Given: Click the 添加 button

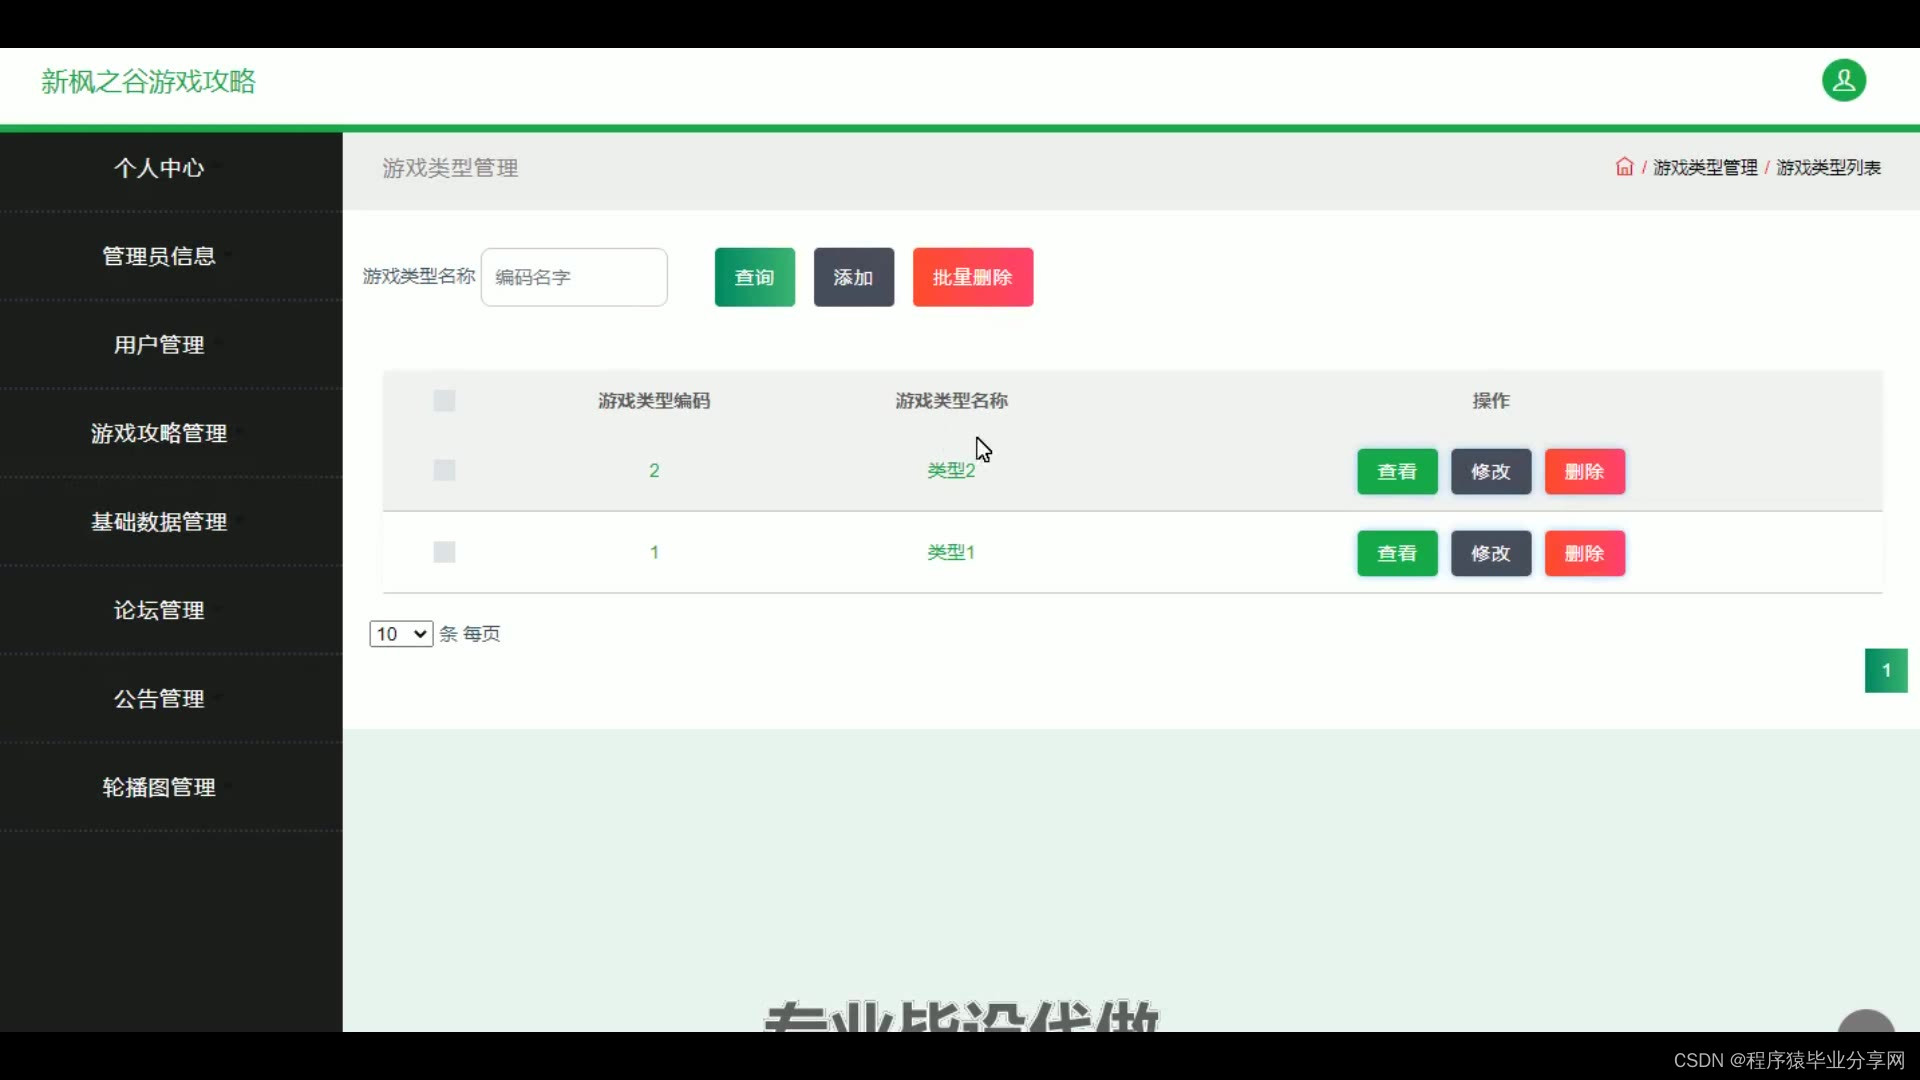Looking at the screenshot, I should pos(853,277).
